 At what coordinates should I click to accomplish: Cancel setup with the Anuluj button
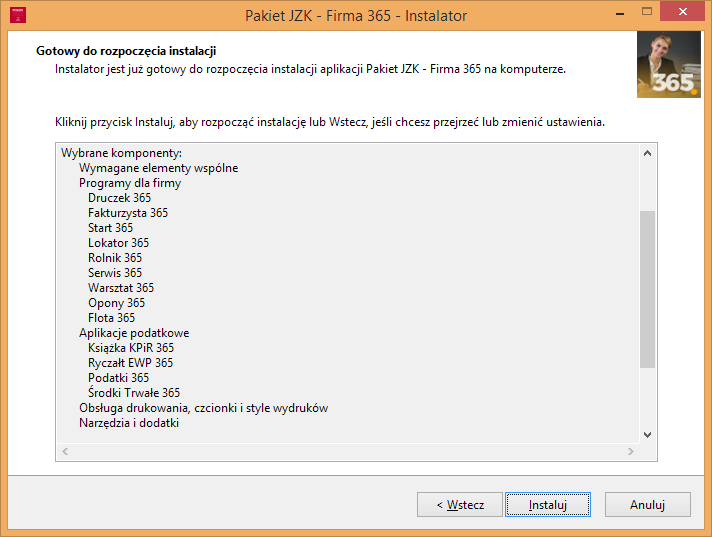[648, 504]
